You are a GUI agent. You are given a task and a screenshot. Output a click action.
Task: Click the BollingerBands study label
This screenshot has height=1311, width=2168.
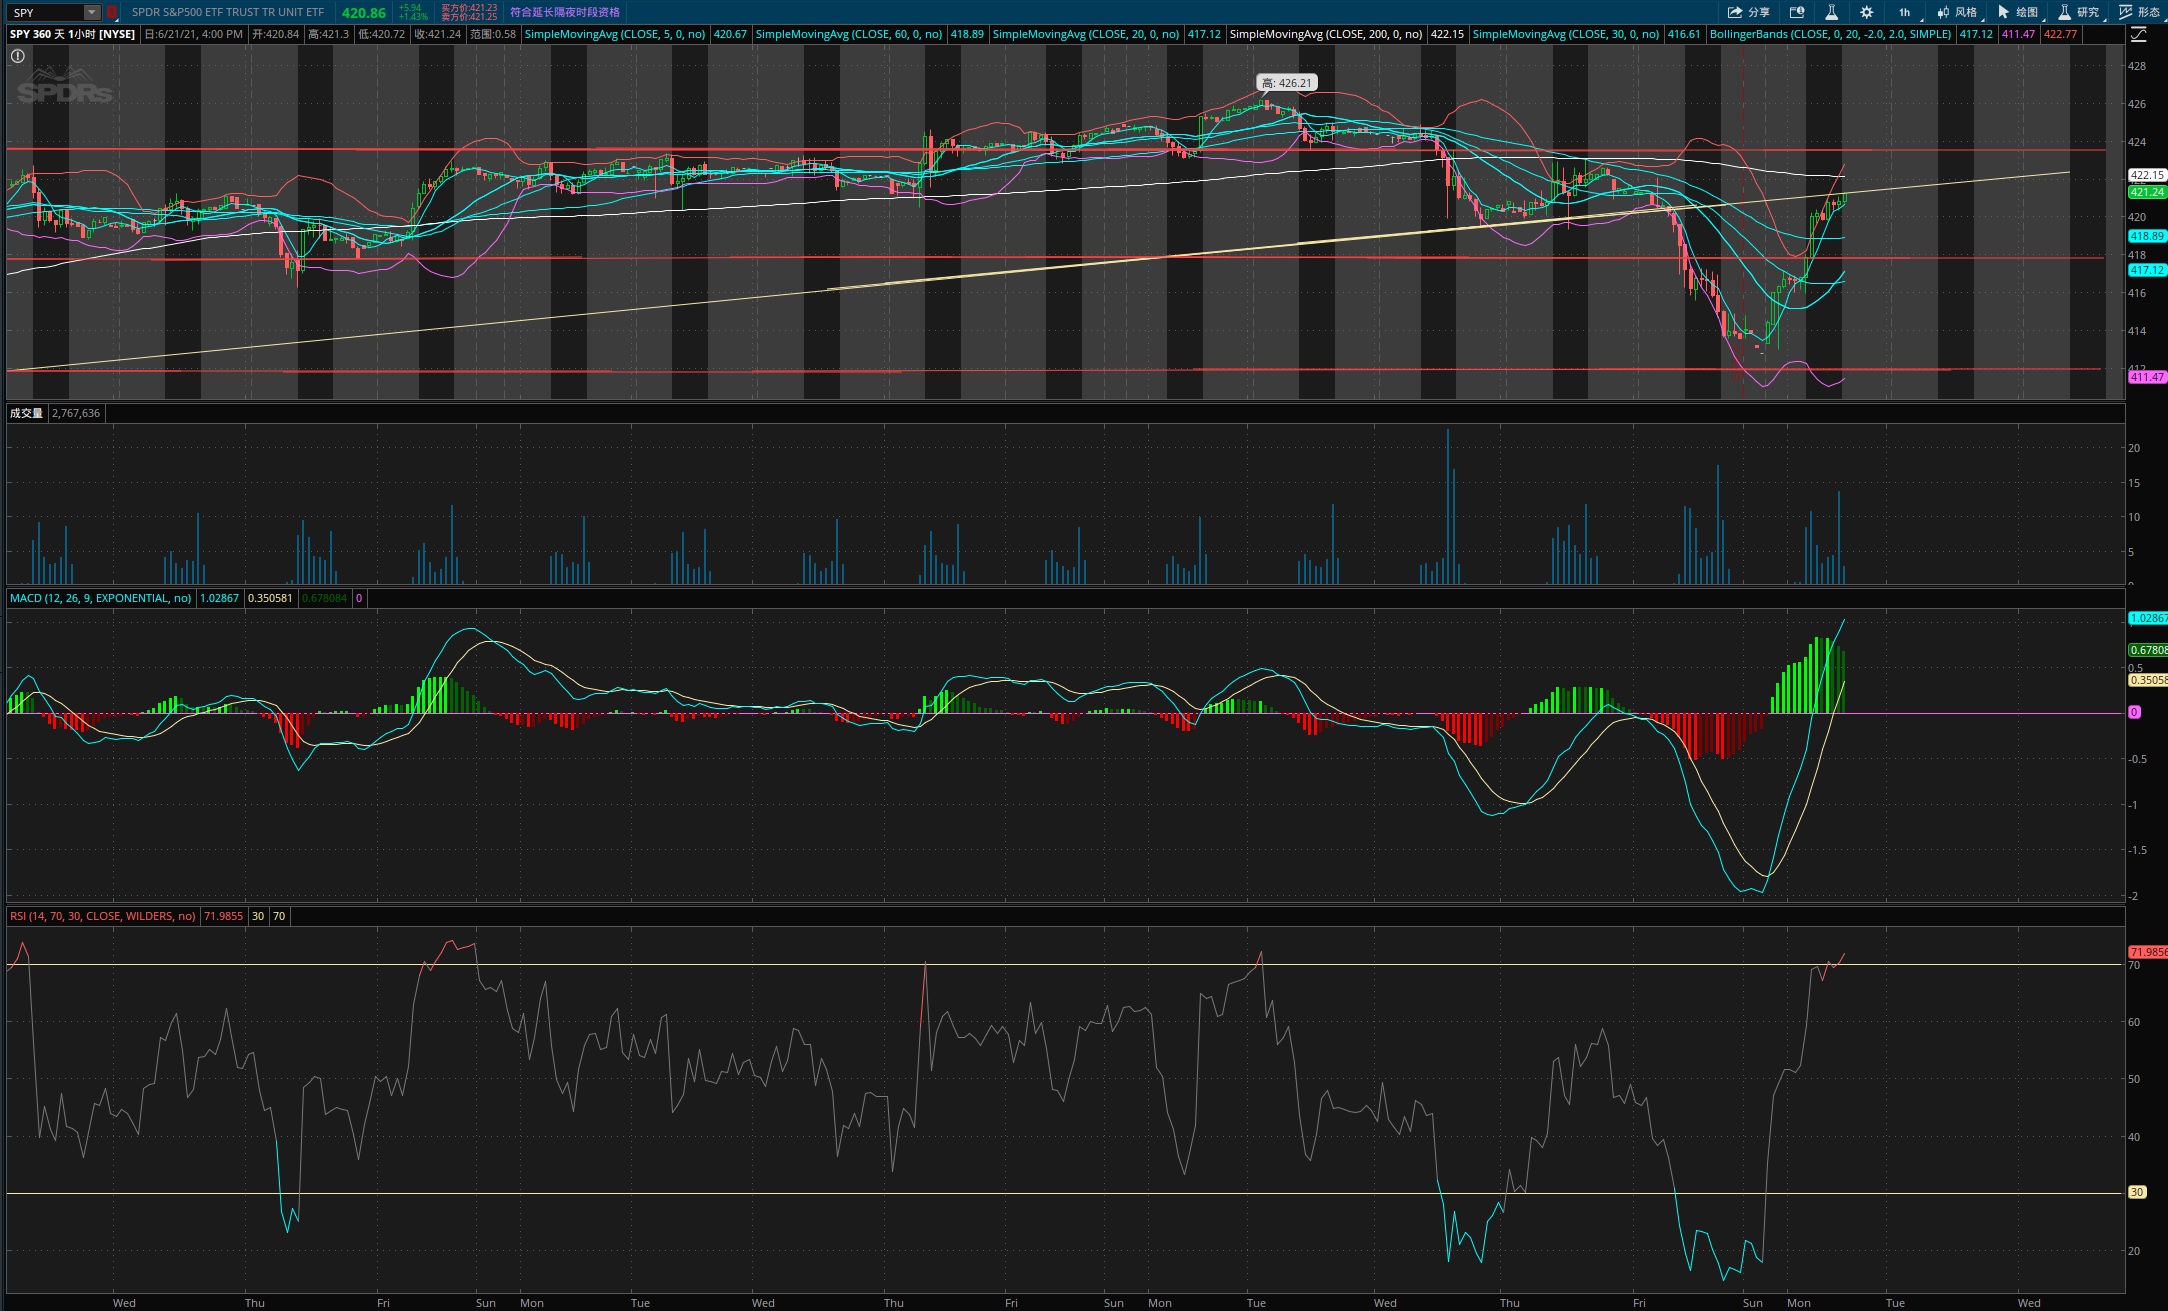pyautogui.click(x=1830, y=34)
